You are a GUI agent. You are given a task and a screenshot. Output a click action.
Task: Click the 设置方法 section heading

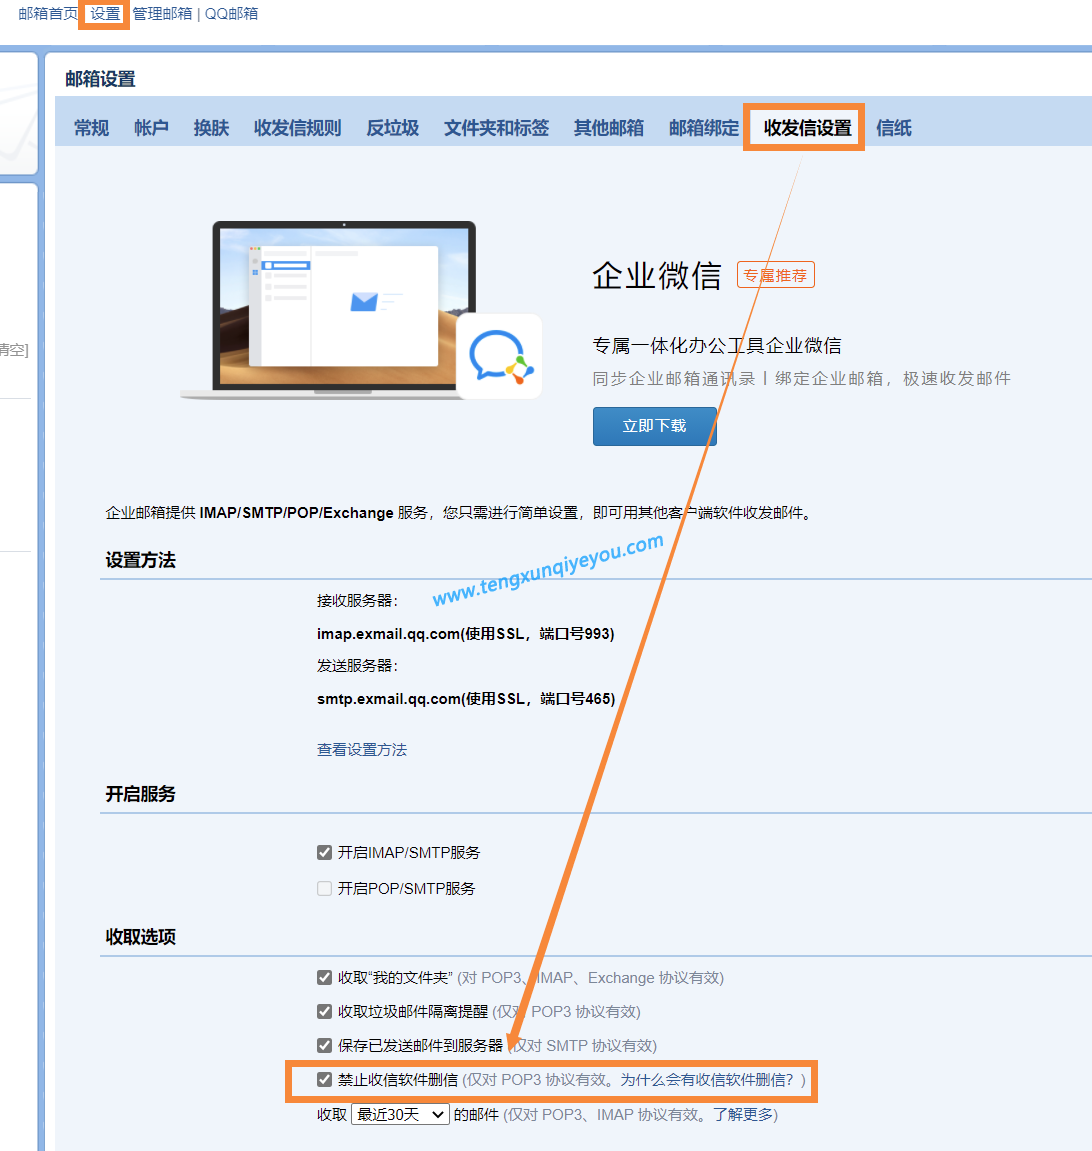click(141, 560)
